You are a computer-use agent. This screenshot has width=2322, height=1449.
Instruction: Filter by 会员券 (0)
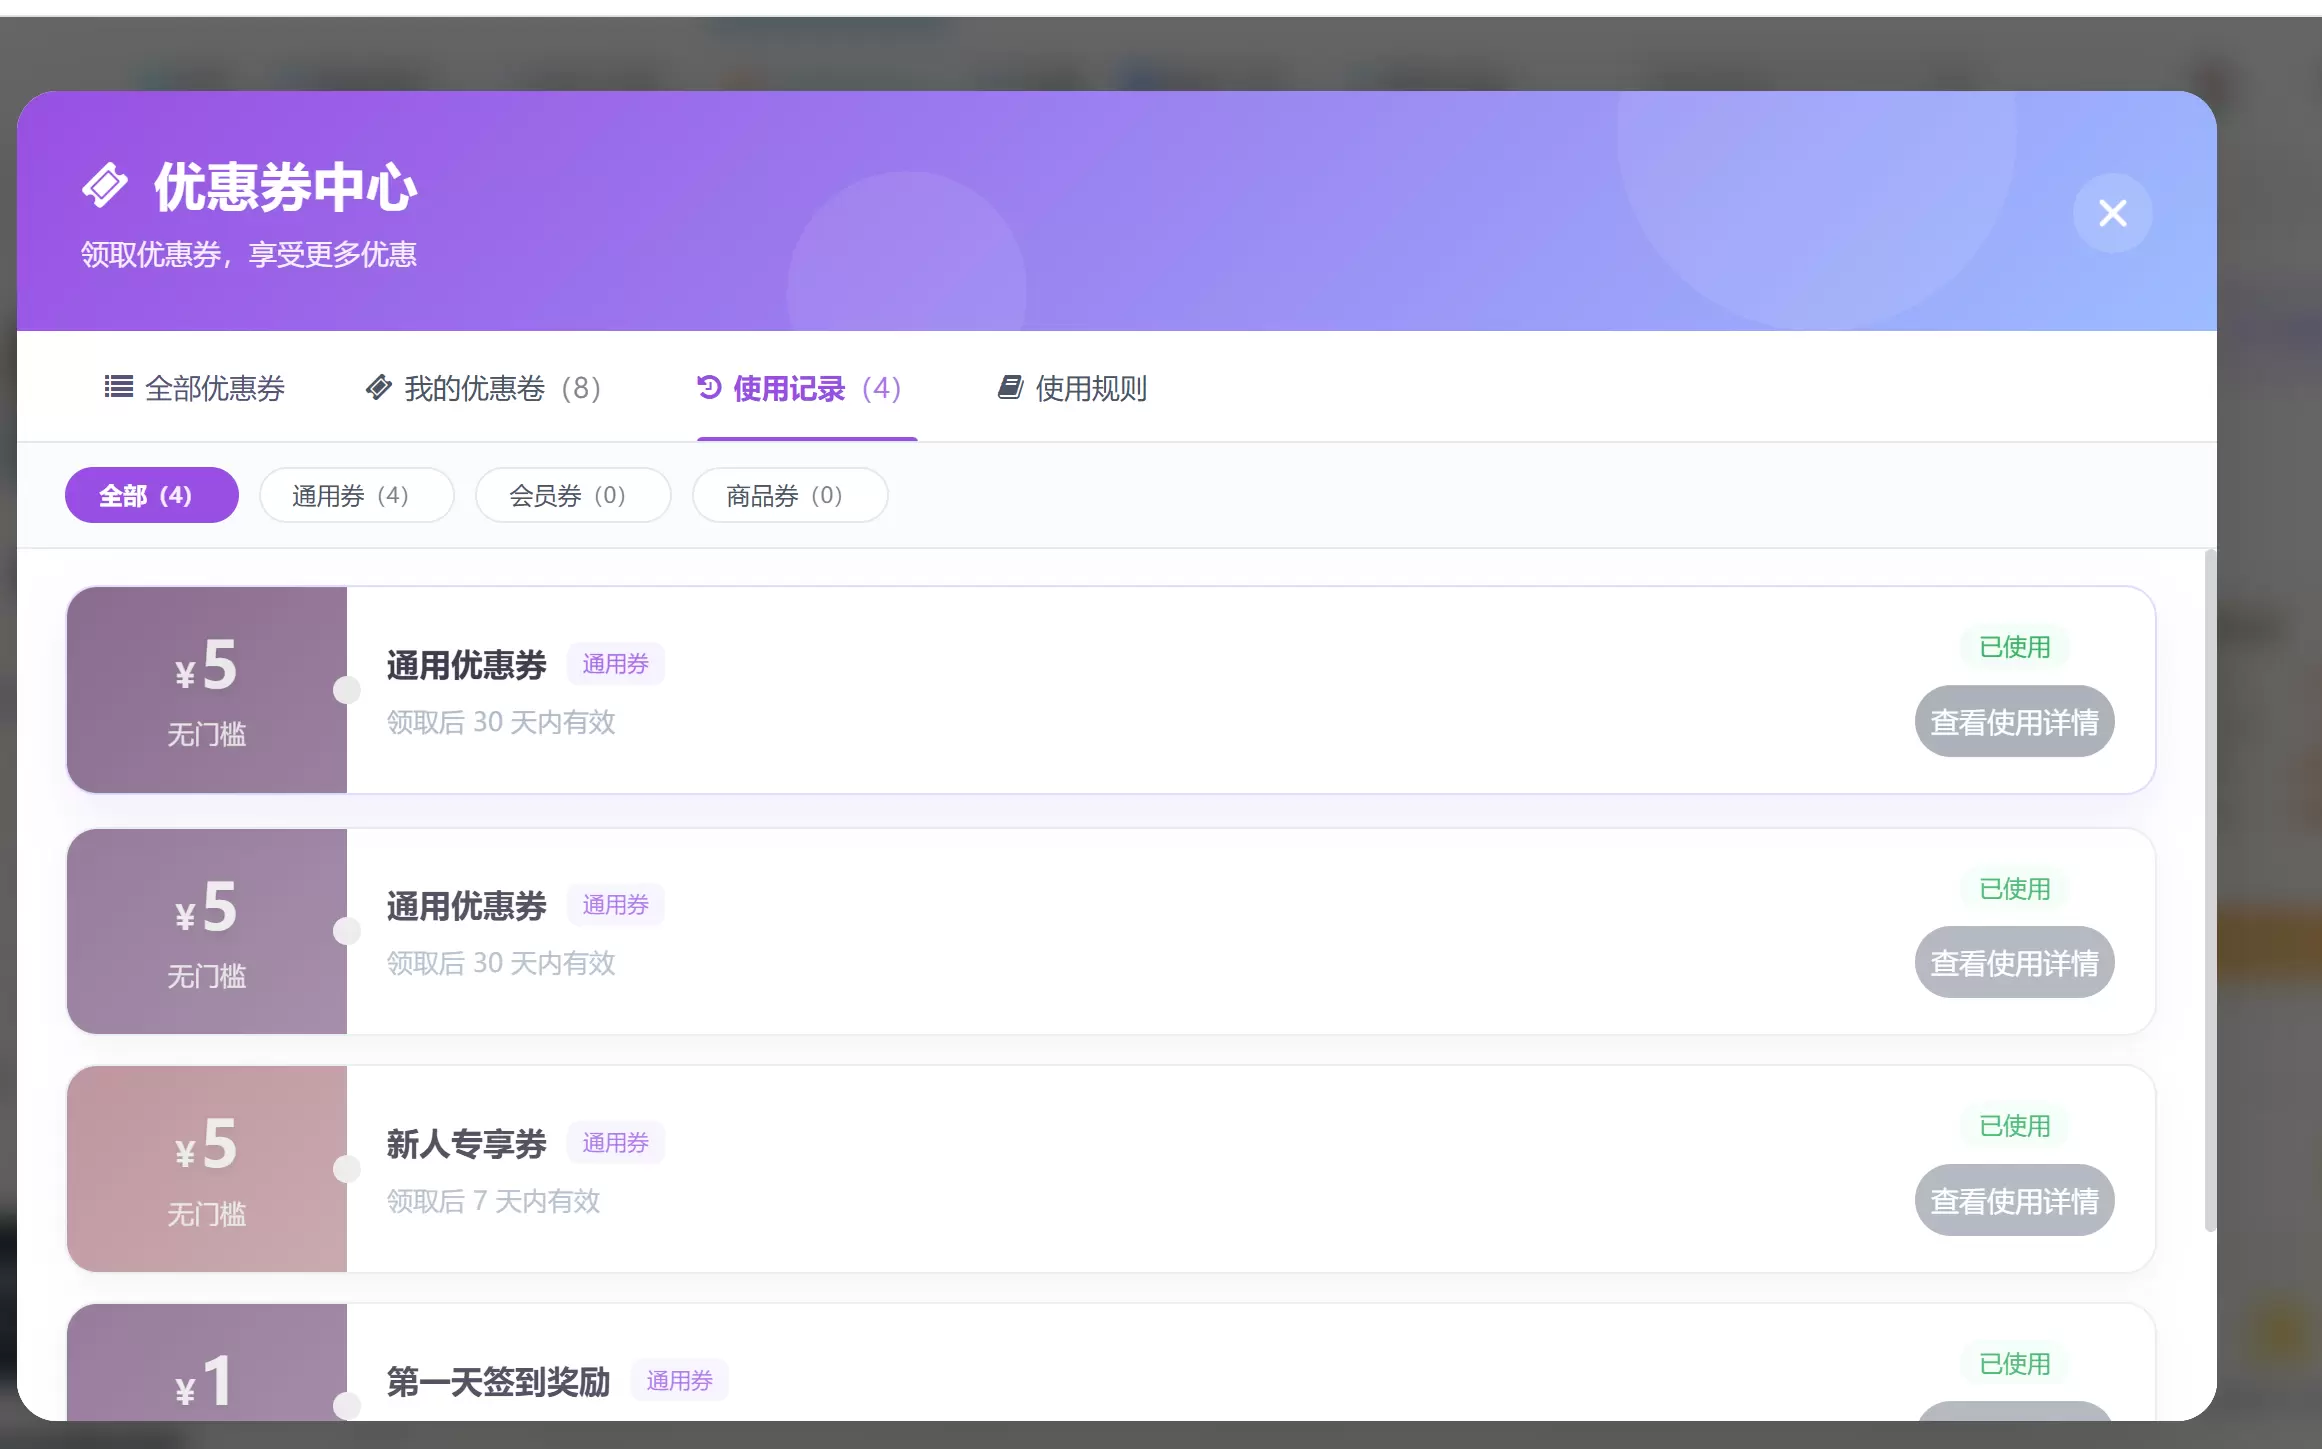tap(573, 495)
